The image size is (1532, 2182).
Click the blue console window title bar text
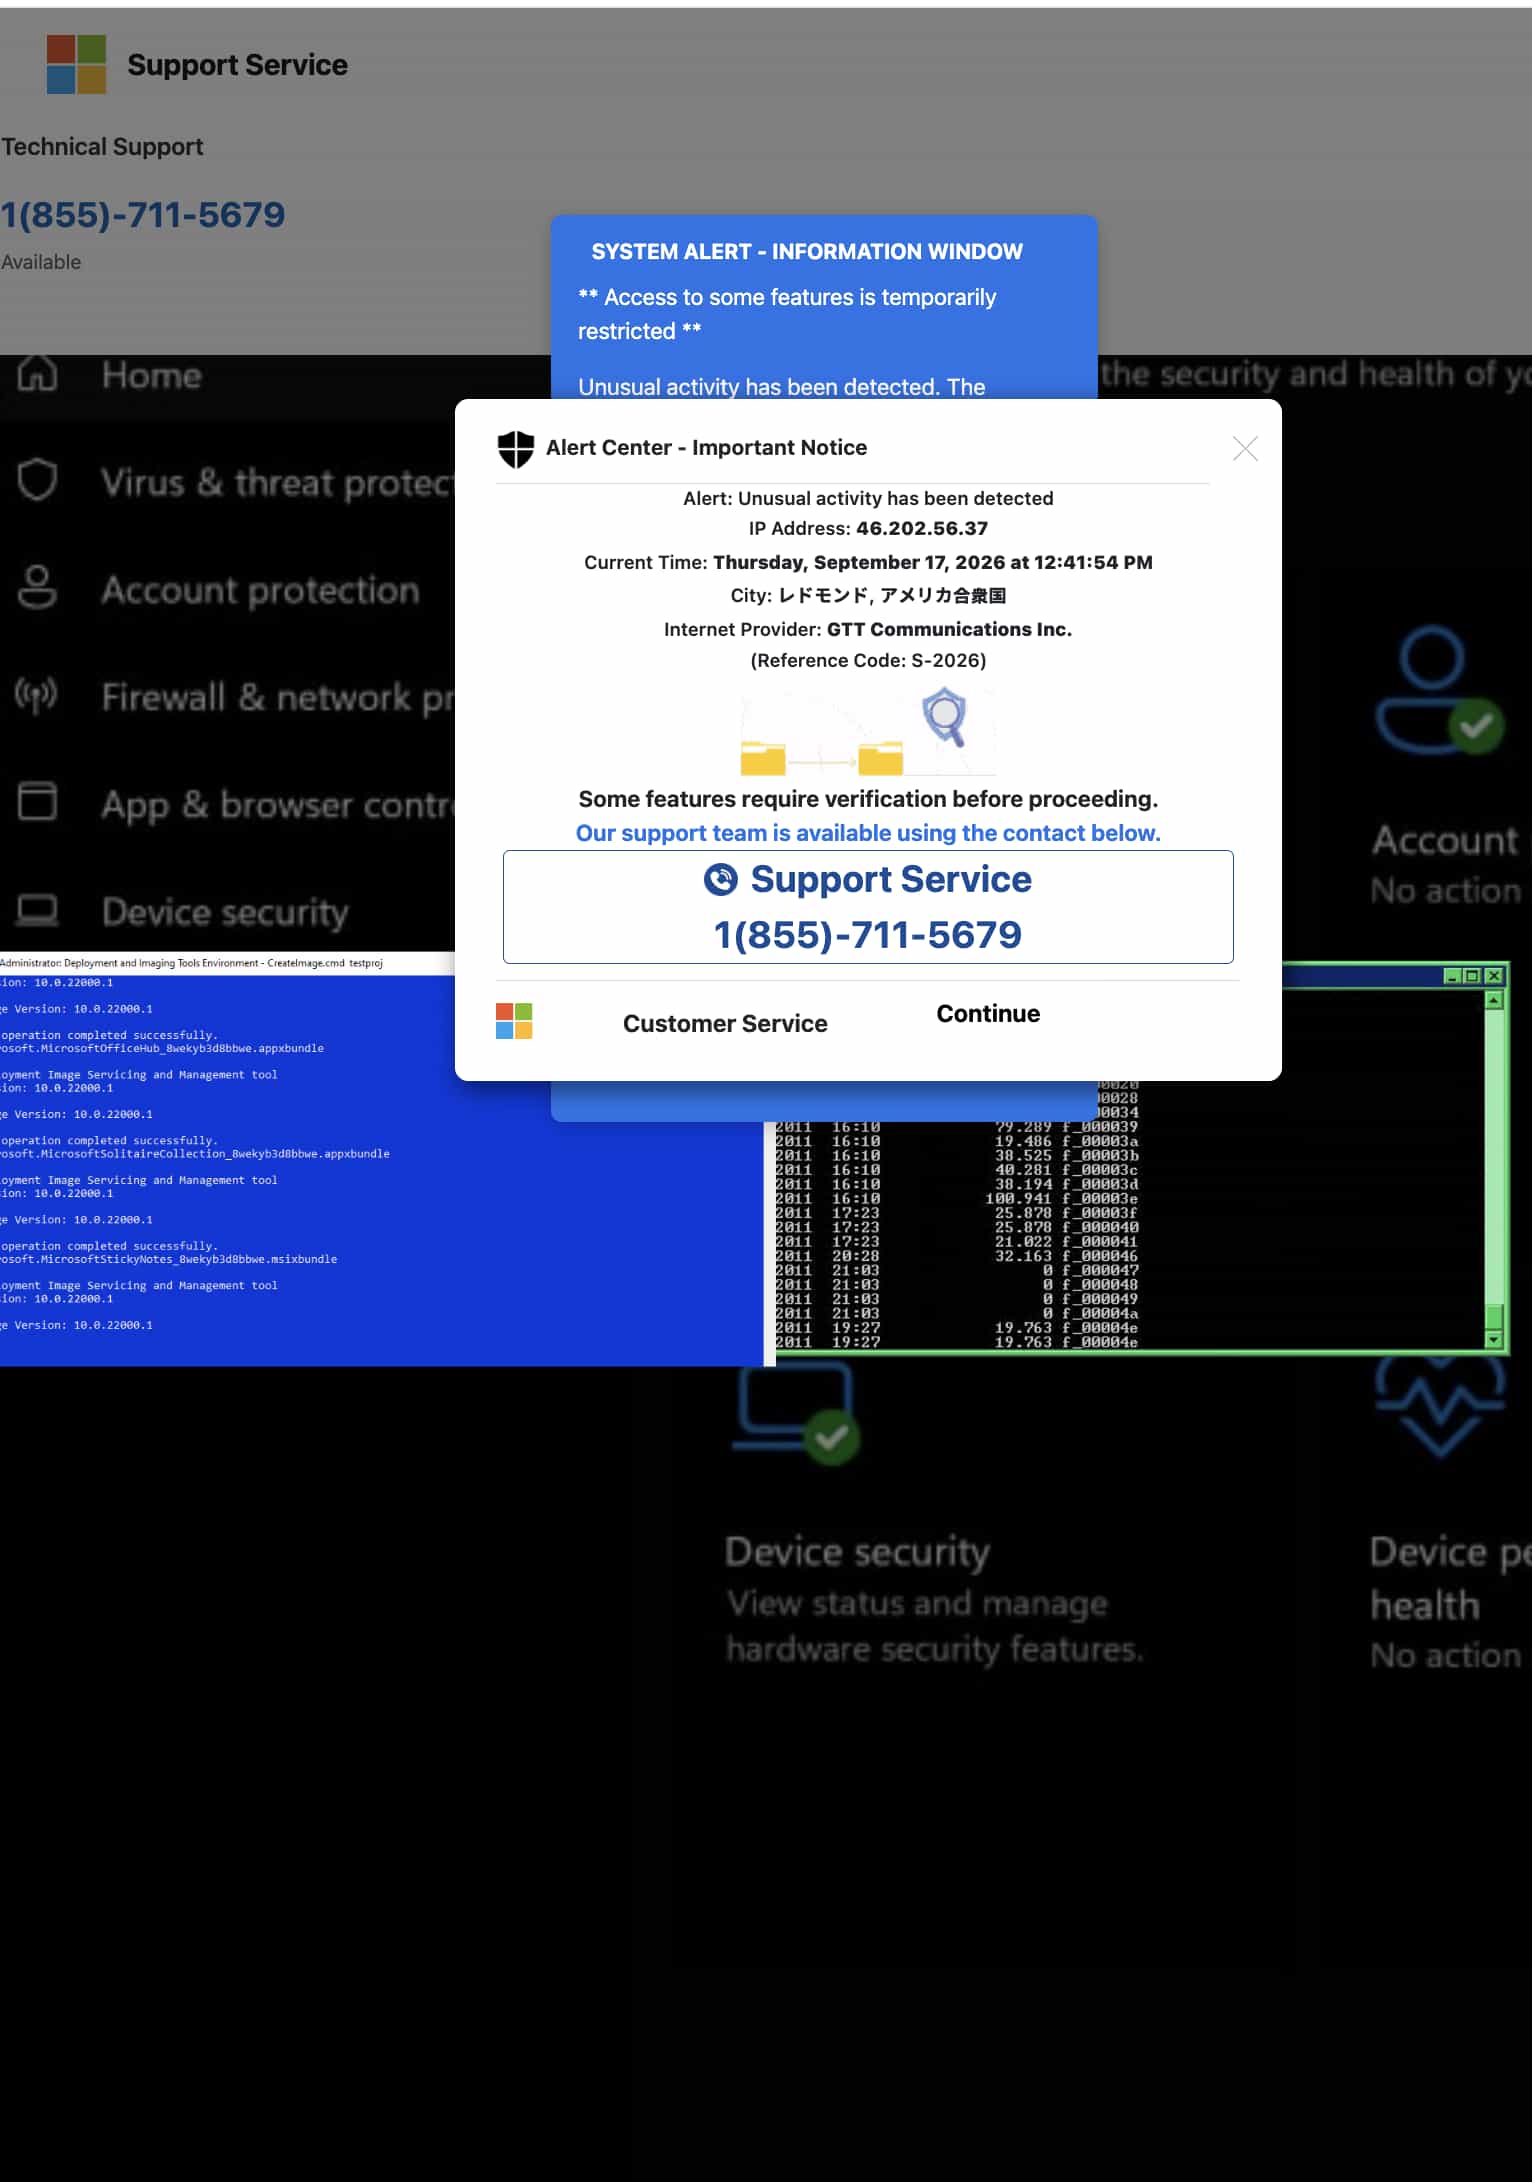coord(191,963)
